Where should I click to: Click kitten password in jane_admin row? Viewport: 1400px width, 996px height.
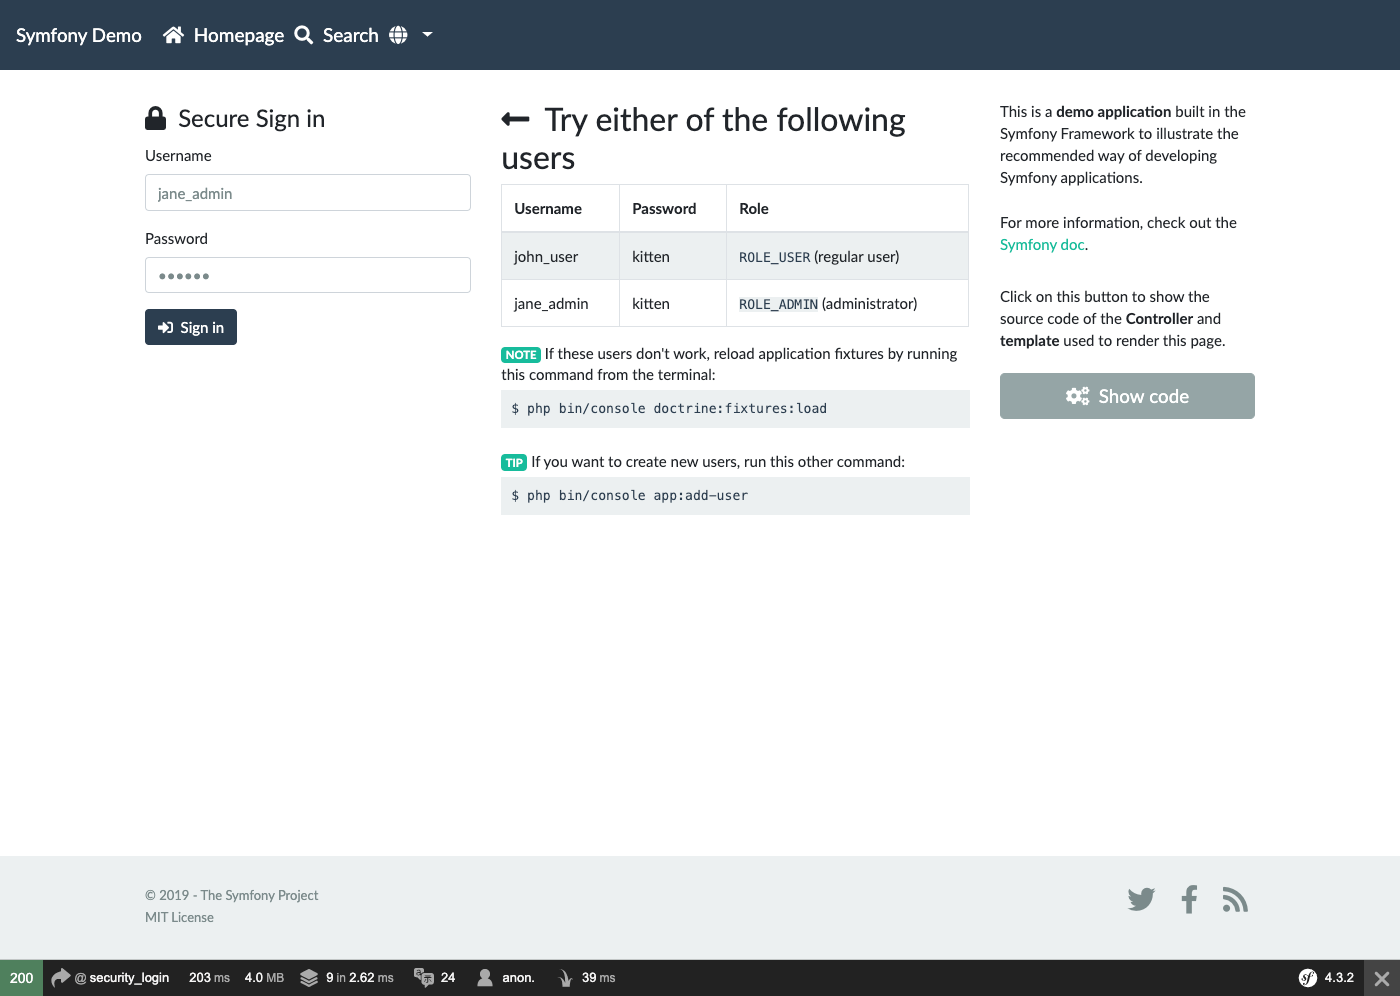(673, 303)
